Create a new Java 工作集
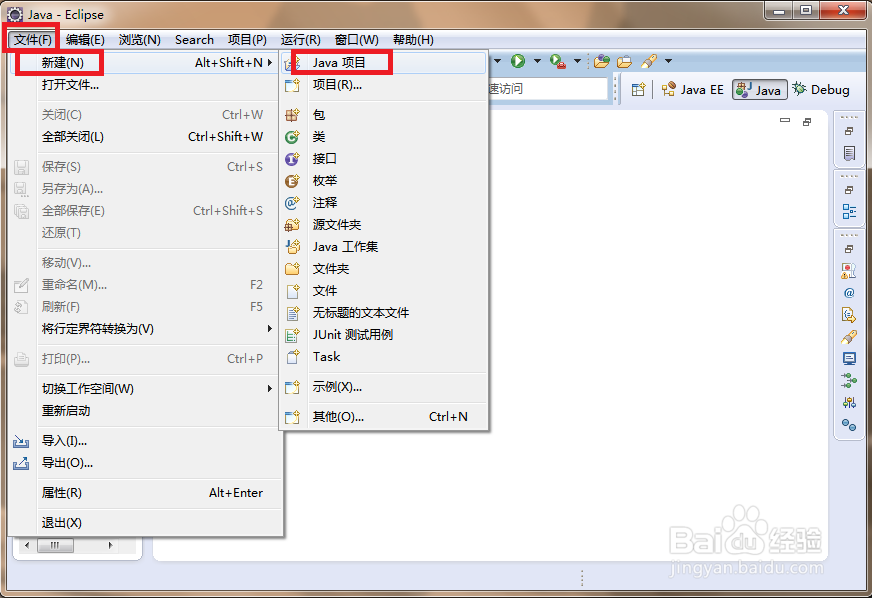This screenshot has height=598, width=872. click(x=383, y=246)
